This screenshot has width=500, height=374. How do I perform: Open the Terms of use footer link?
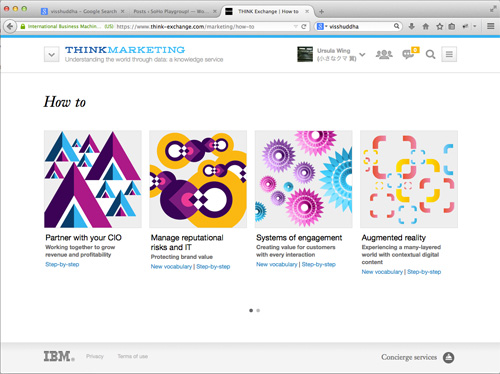(133, 356)
